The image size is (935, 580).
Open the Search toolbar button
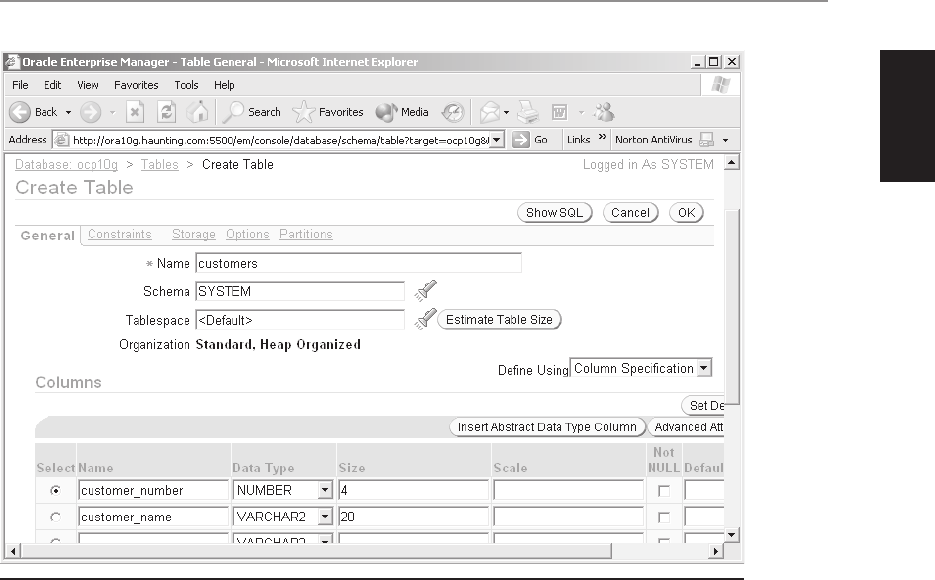click(251, 112)
